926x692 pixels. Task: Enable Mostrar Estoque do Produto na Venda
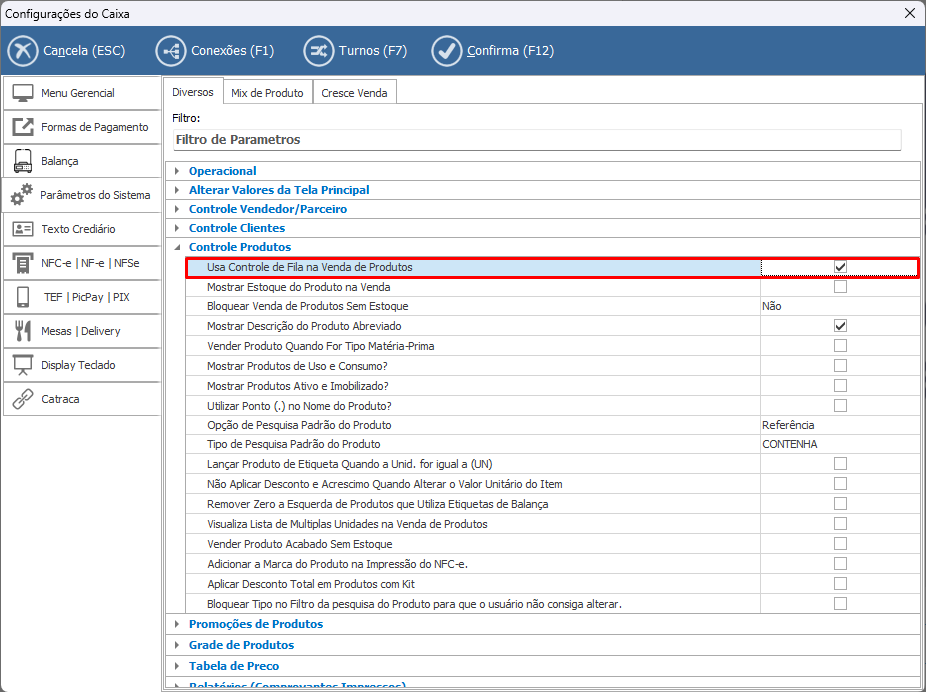pos(840,287)
